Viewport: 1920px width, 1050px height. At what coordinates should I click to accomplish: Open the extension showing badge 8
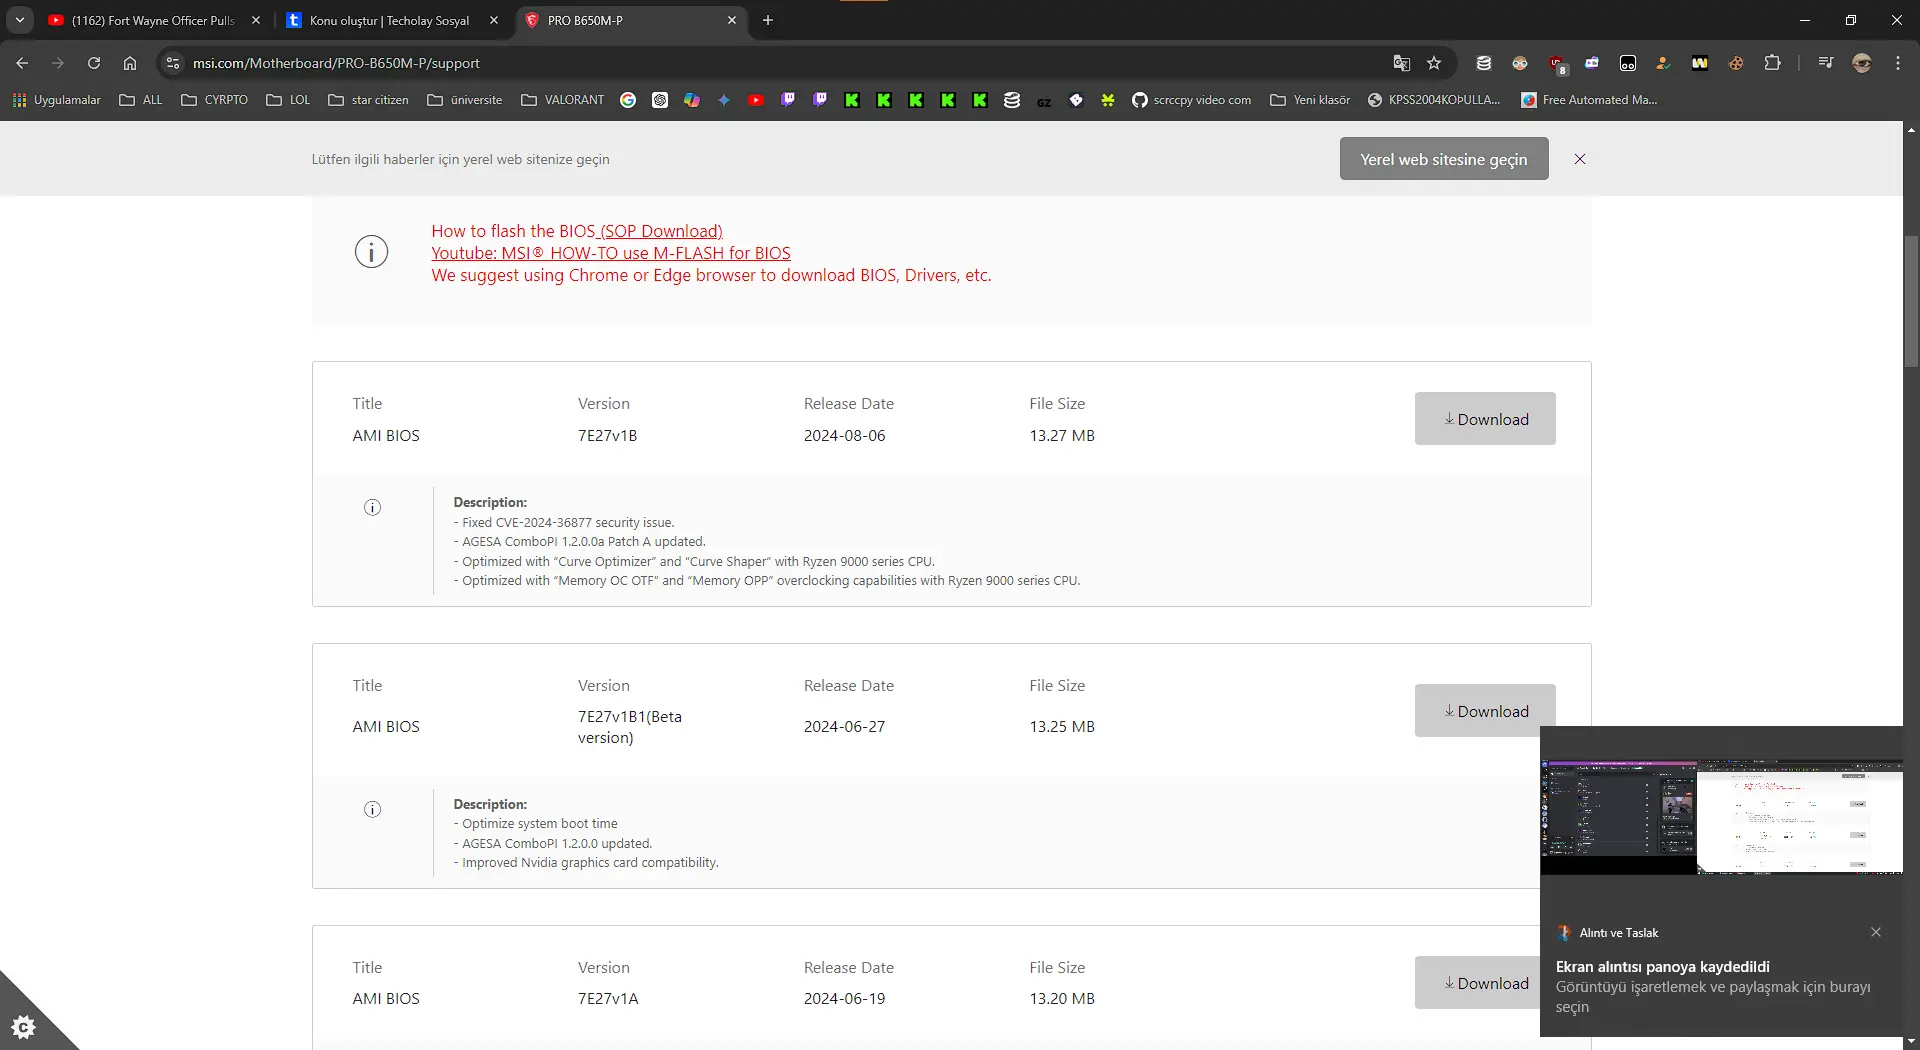coord(1557,64)
